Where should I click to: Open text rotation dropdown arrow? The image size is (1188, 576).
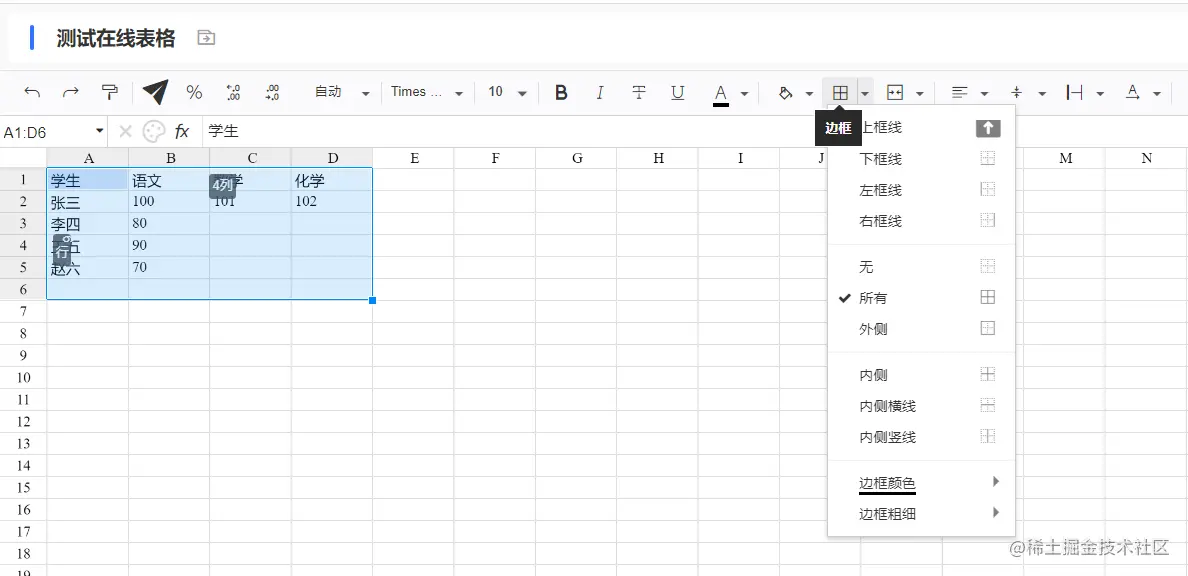coord(1157,94)
